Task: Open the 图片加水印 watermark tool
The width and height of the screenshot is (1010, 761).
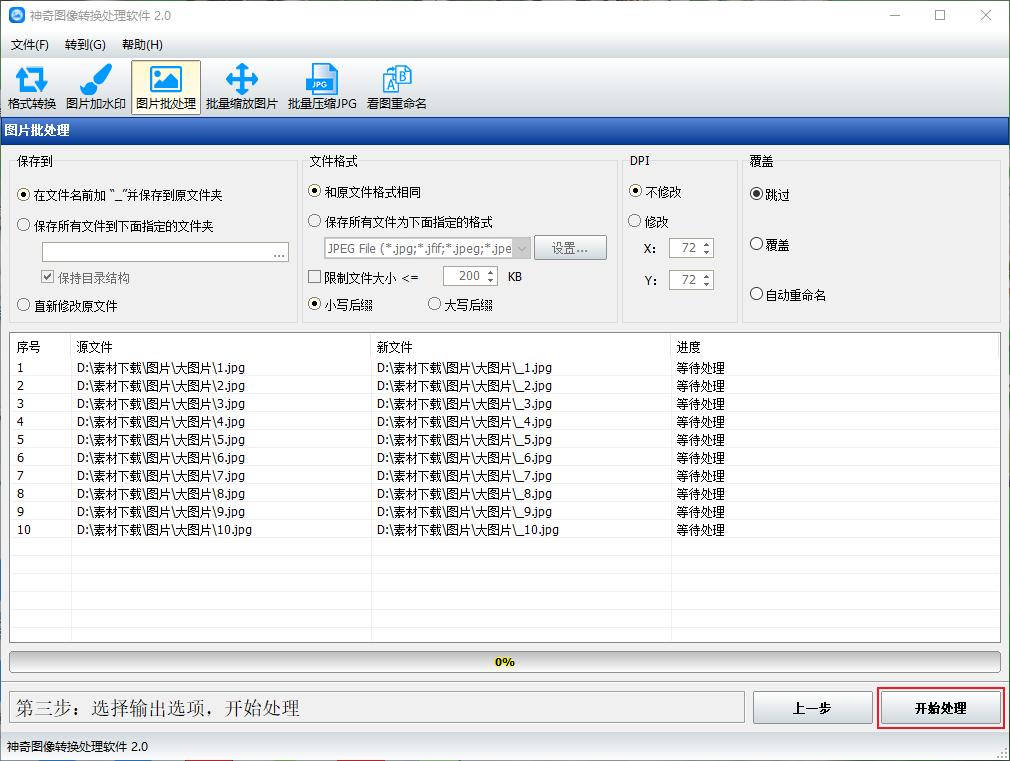Action: [95, 86]
